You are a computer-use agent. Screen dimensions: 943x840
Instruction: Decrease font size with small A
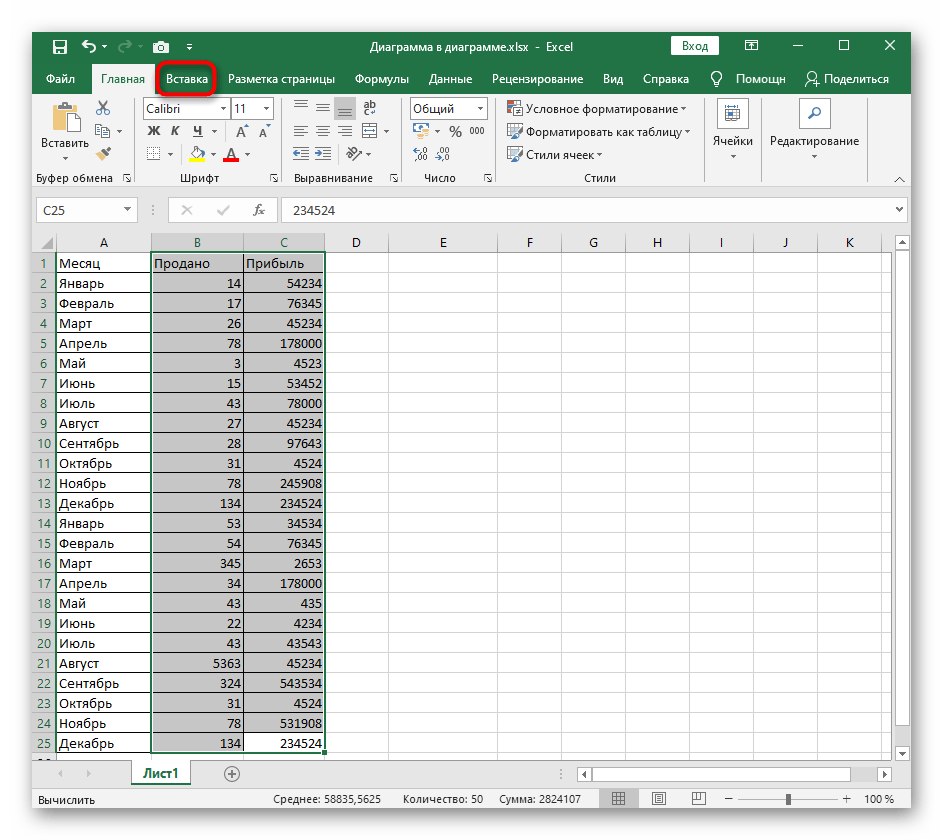(263, 132)
